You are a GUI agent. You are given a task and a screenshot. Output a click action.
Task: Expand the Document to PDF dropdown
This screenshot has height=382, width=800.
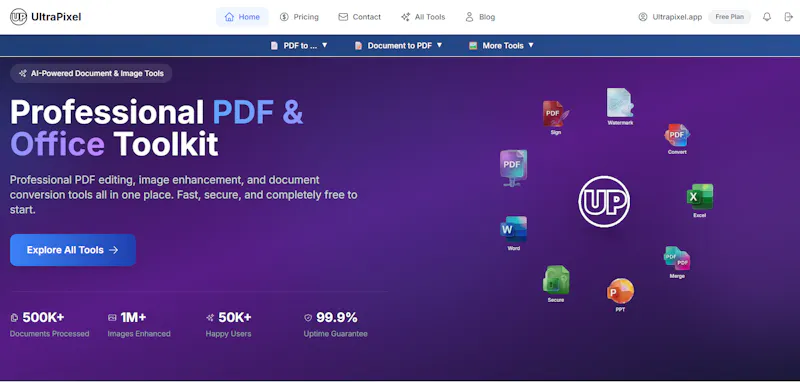pyautogui.click(x=398, y=45)
